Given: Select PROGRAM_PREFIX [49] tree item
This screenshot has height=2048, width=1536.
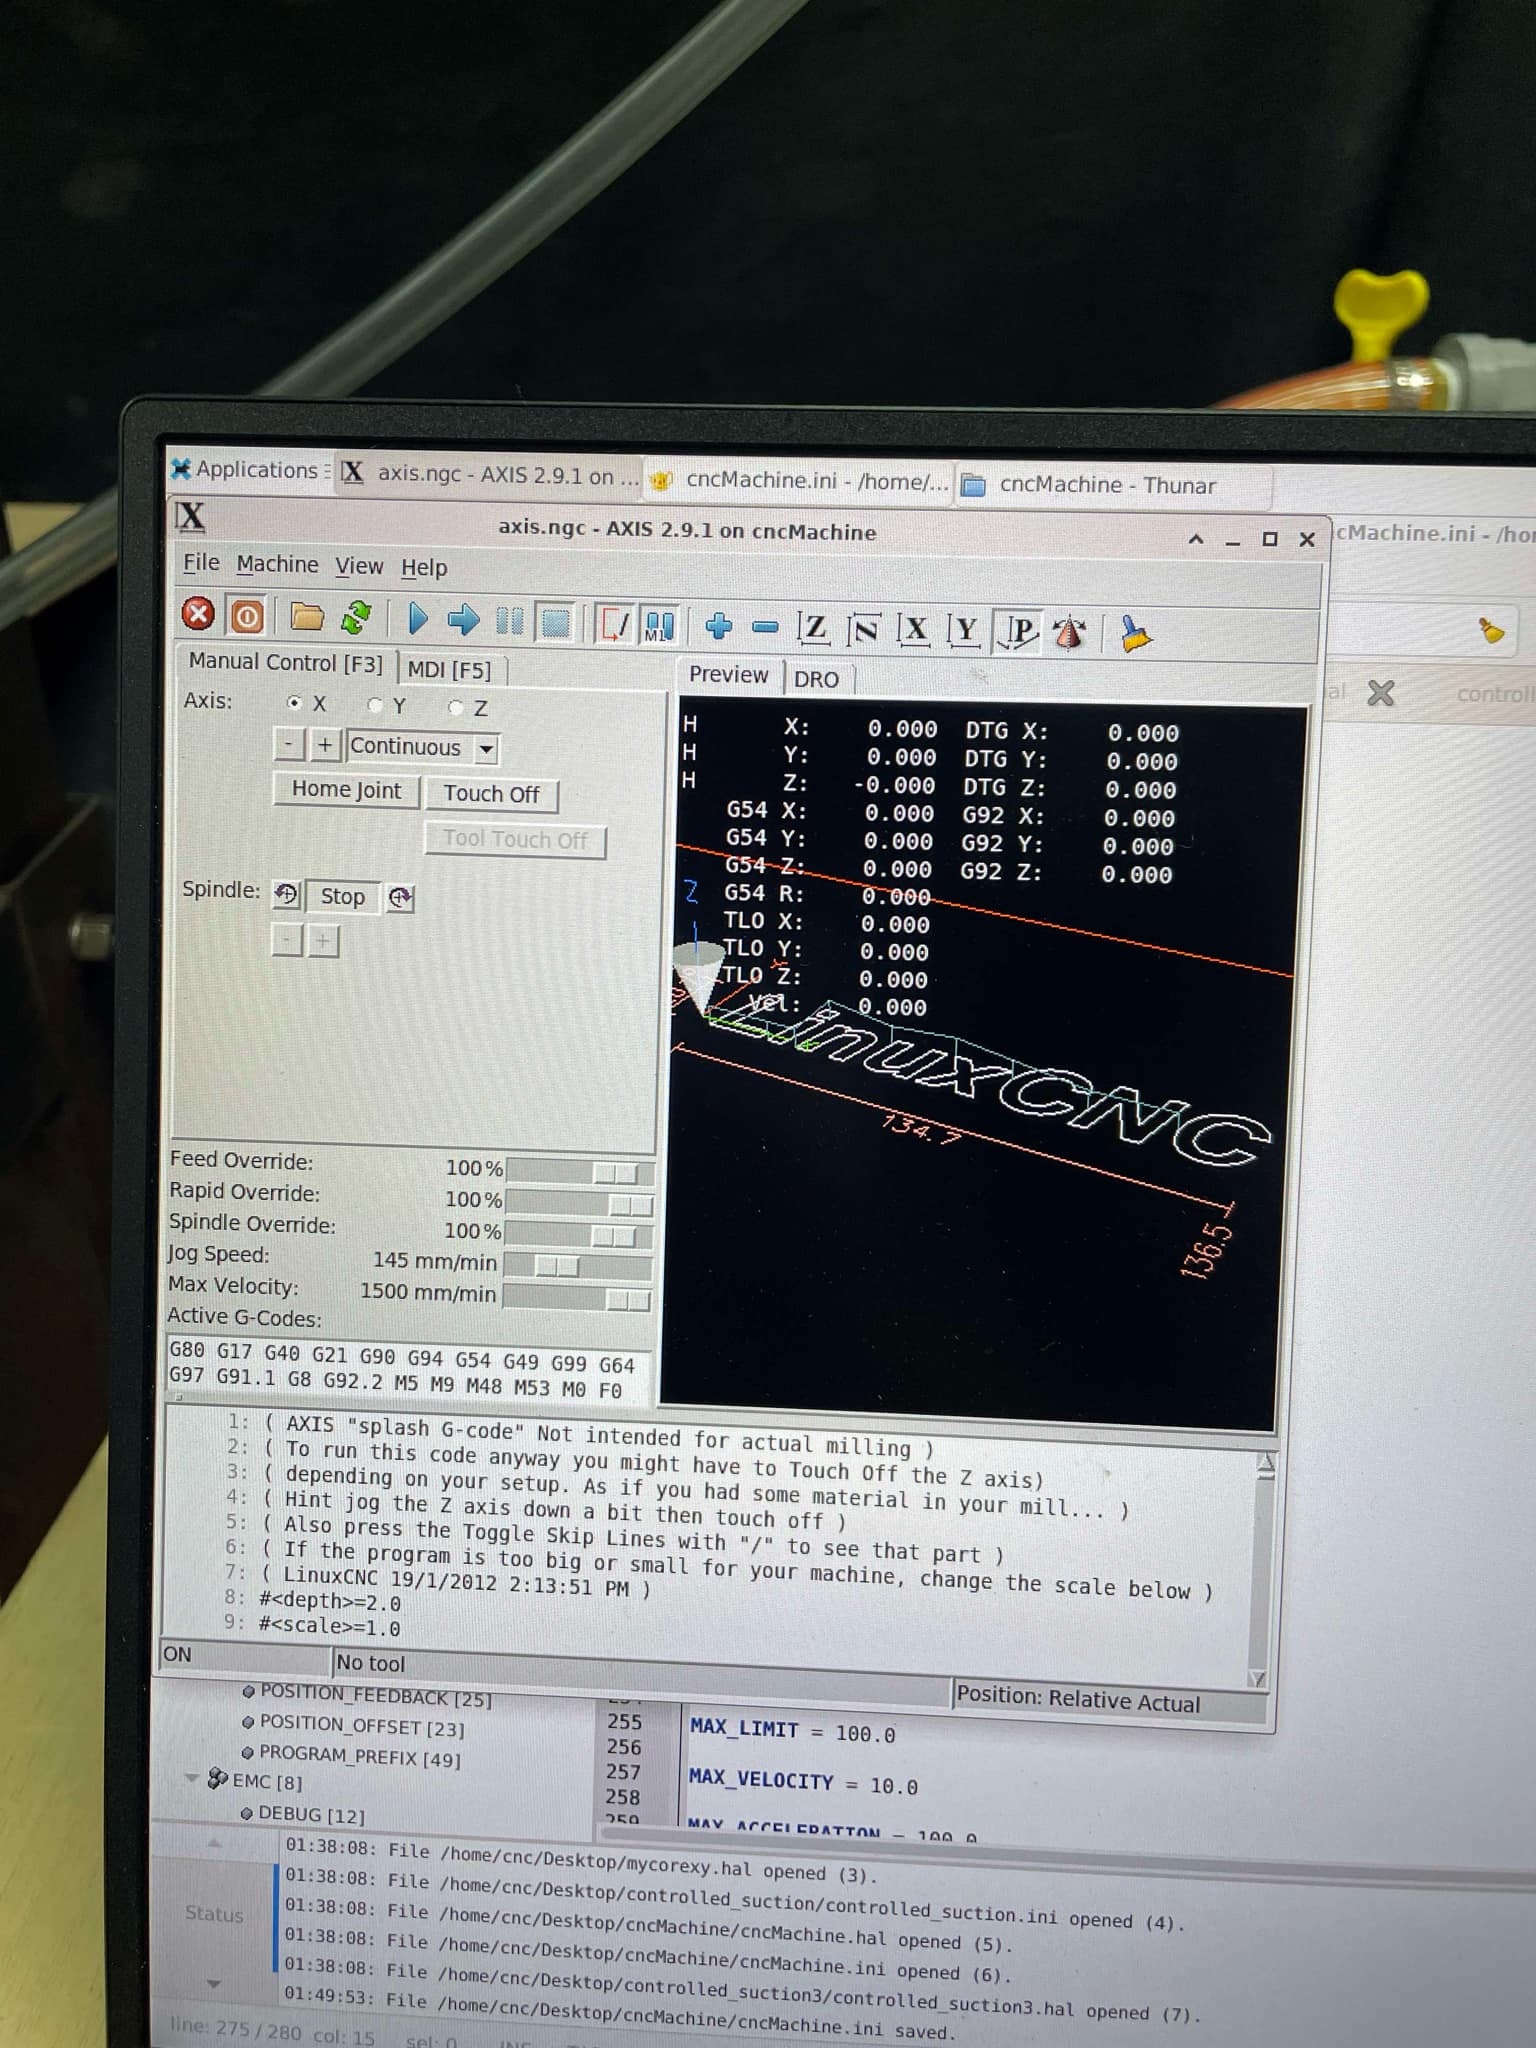Looking at the screenshot, I should click(359, 1755).
